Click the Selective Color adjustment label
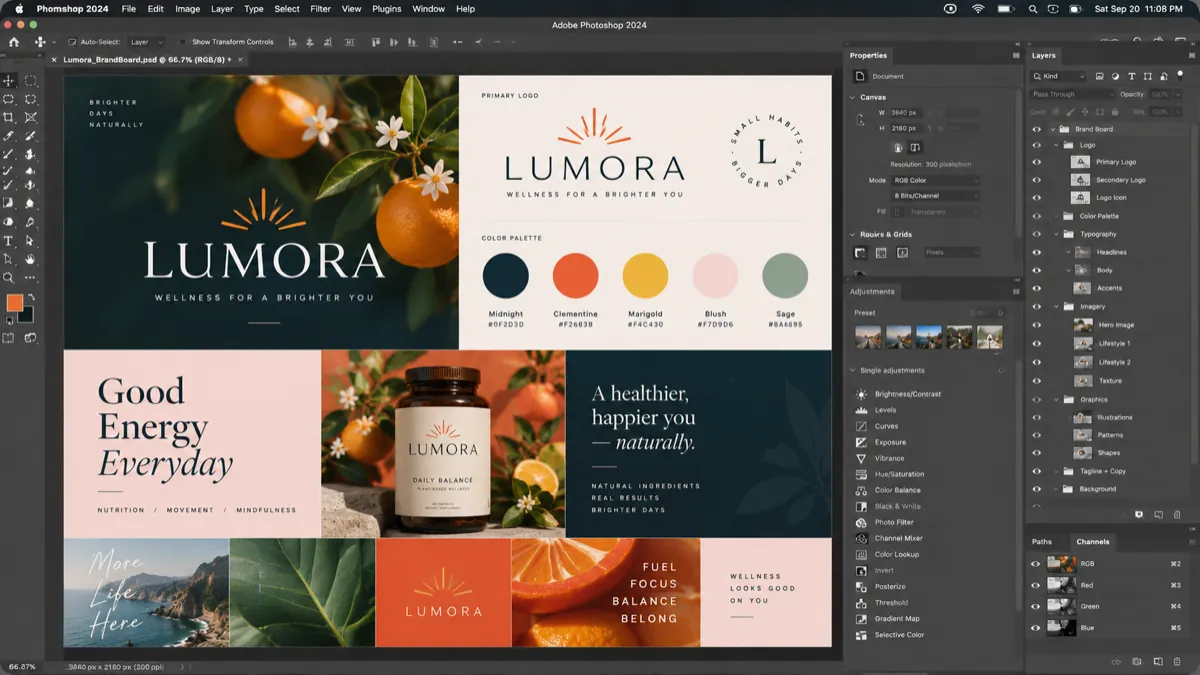This screenshot has width=1200, height=675. pos(899,635)
